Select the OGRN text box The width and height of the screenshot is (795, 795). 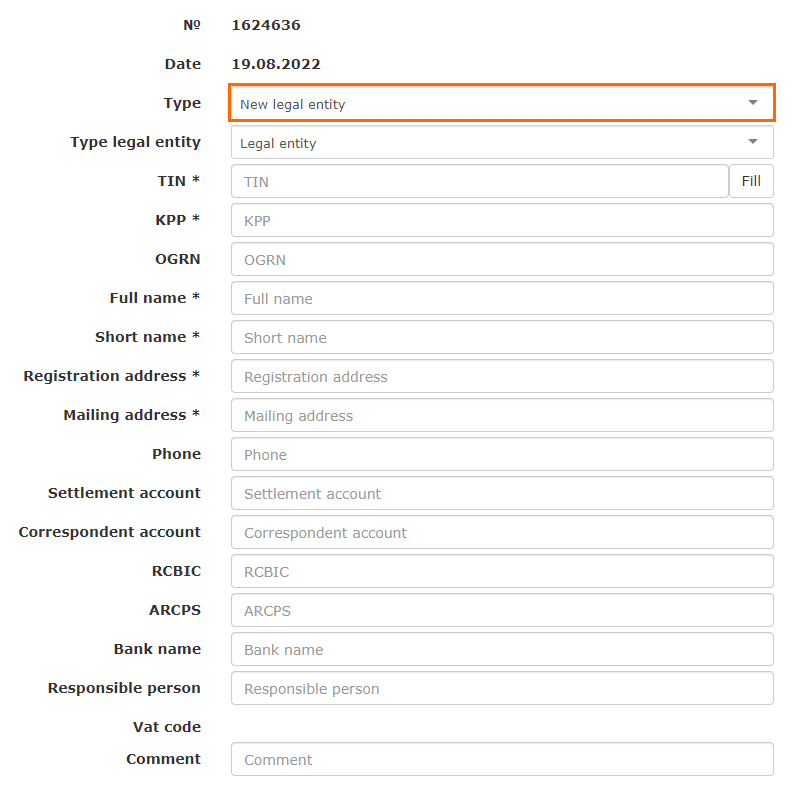502,260
